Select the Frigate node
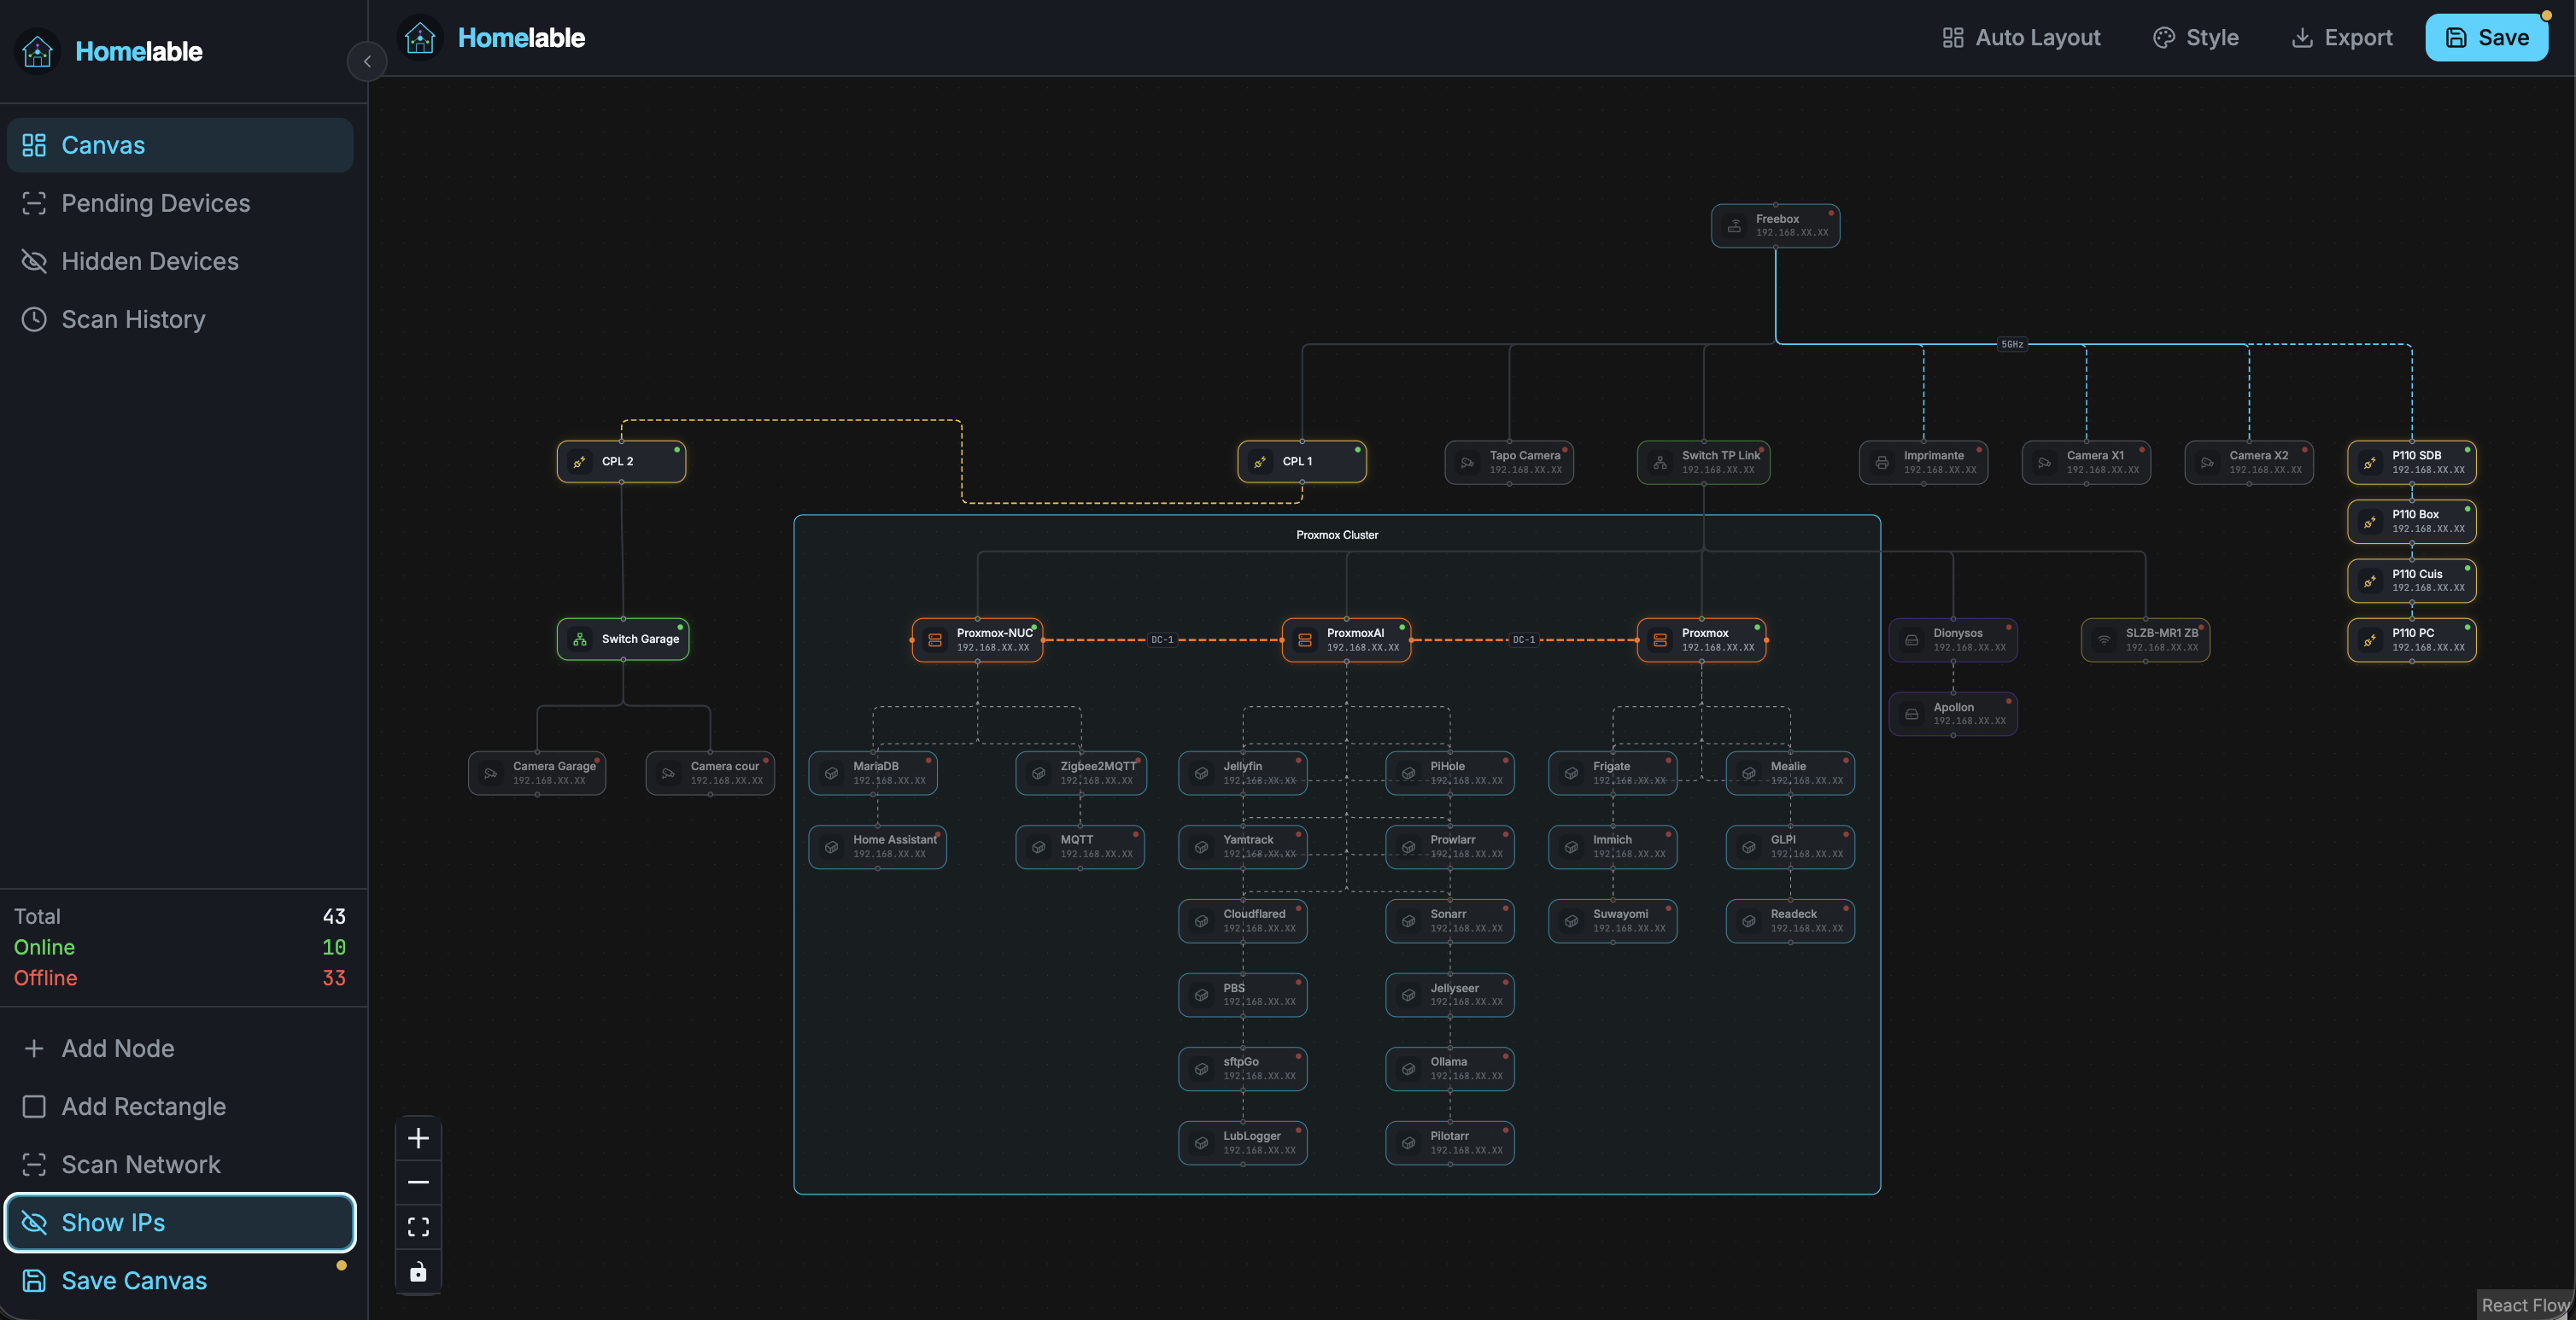 tap(1613, 773)
